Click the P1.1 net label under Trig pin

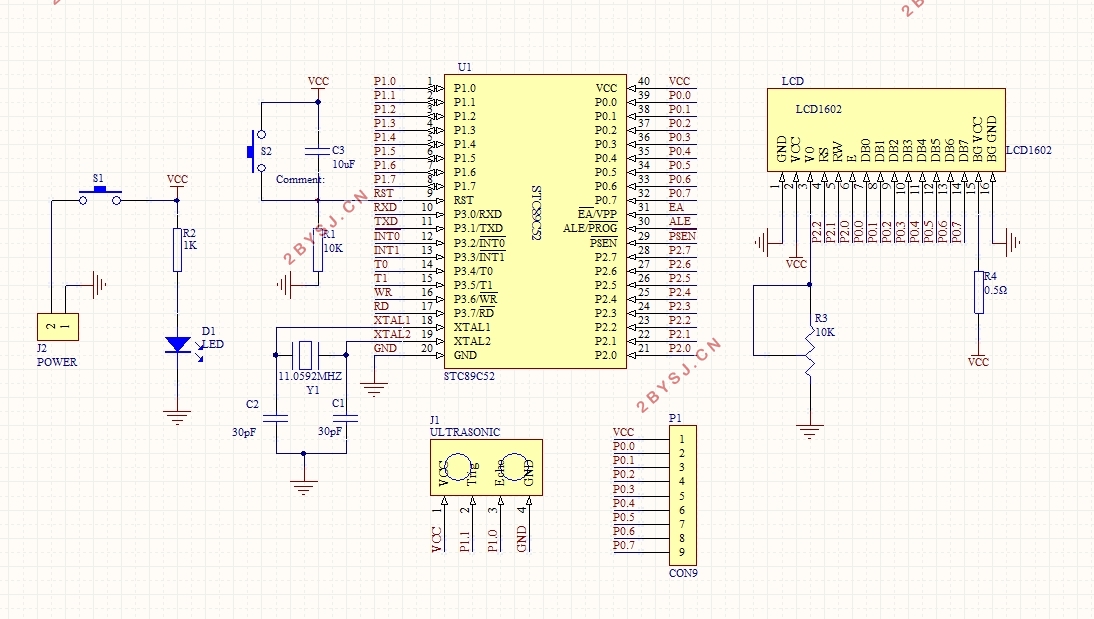(x=465, y=541)
